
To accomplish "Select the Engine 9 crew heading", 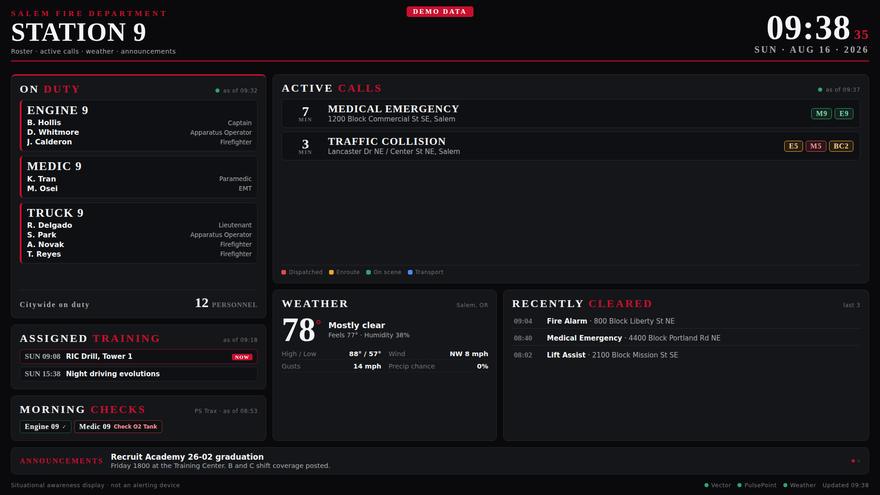I will click(x=57, y=110).
